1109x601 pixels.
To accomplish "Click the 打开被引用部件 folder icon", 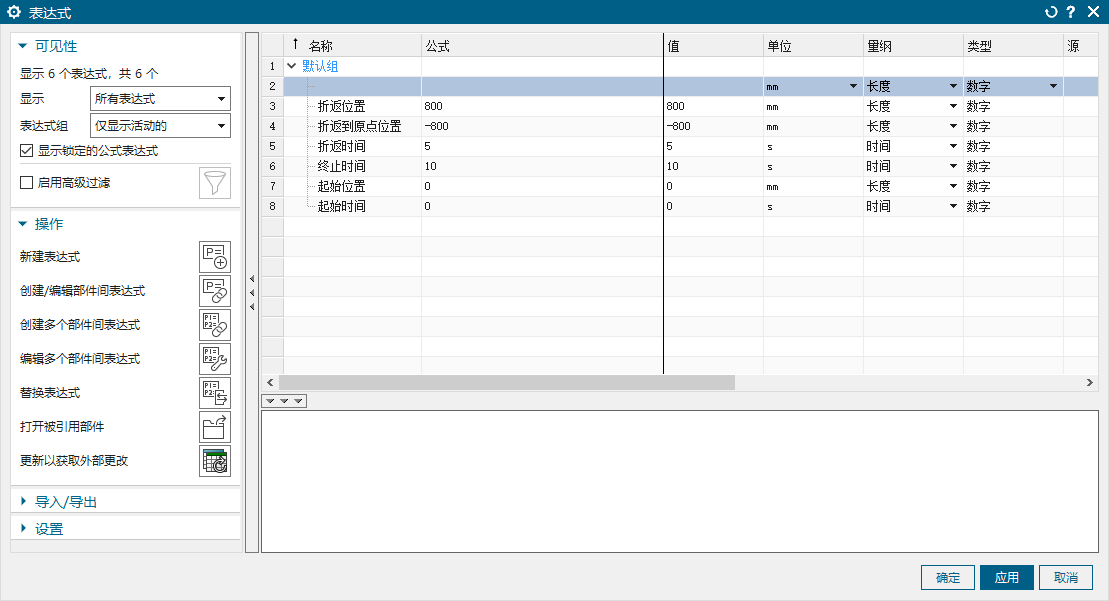I will coord(214,427).
